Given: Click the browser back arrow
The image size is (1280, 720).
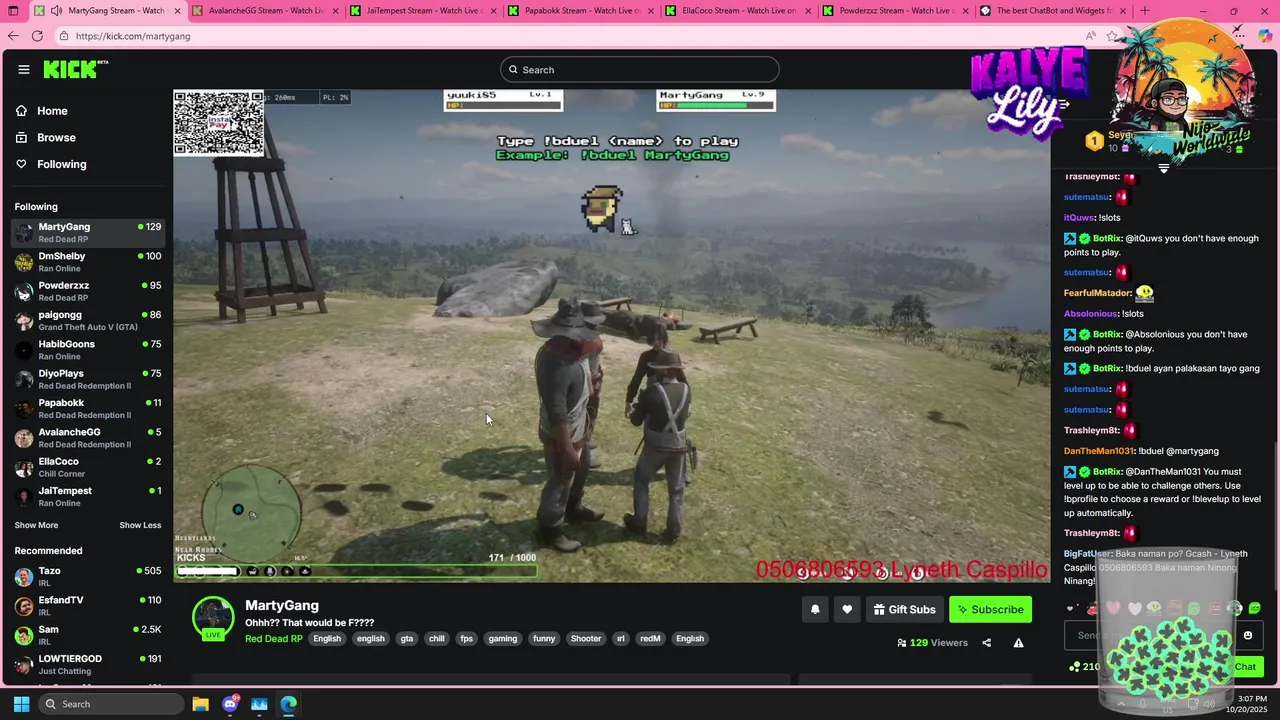Looking at the screenshot, I should point(13,36).
